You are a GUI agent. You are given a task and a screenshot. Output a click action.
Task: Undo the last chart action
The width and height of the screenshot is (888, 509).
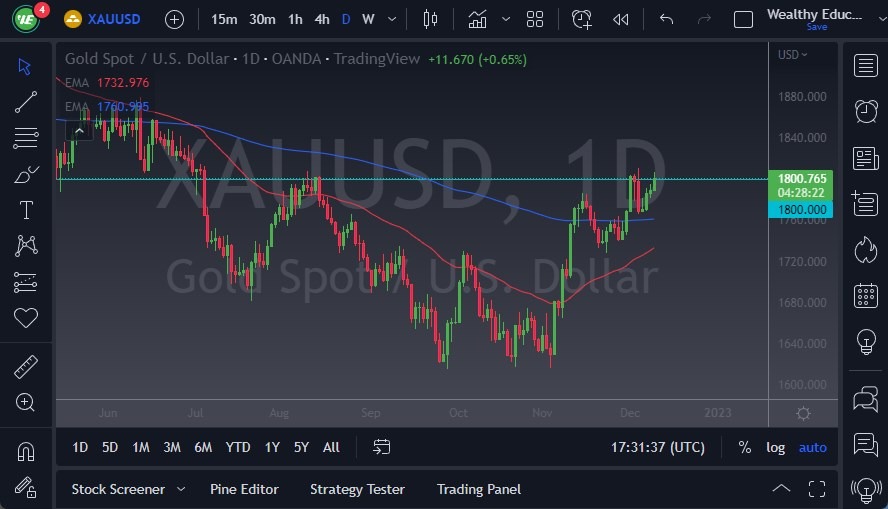pos(667,19)
